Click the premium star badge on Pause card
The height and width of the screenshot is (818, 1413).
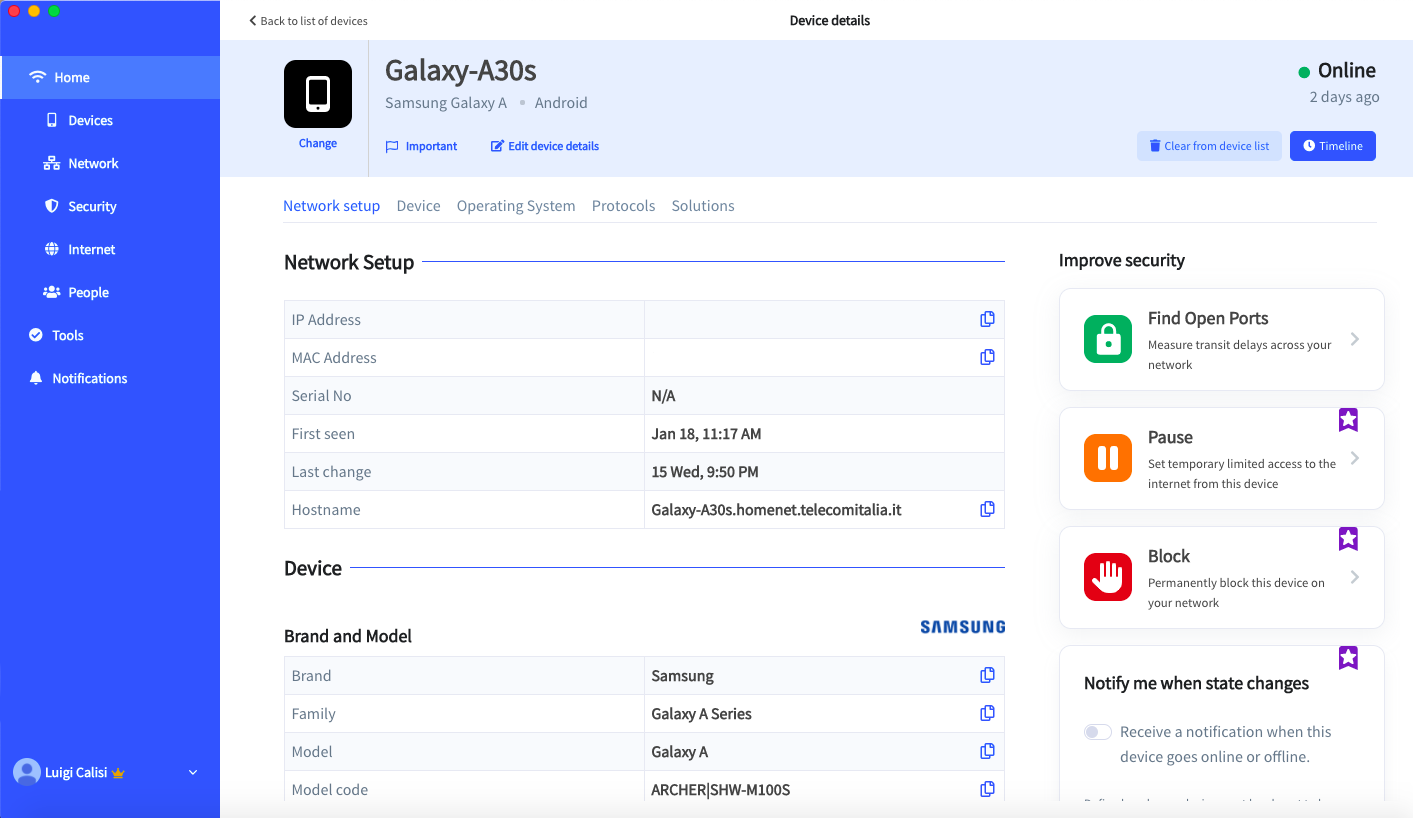click(x=1348, y=420)
